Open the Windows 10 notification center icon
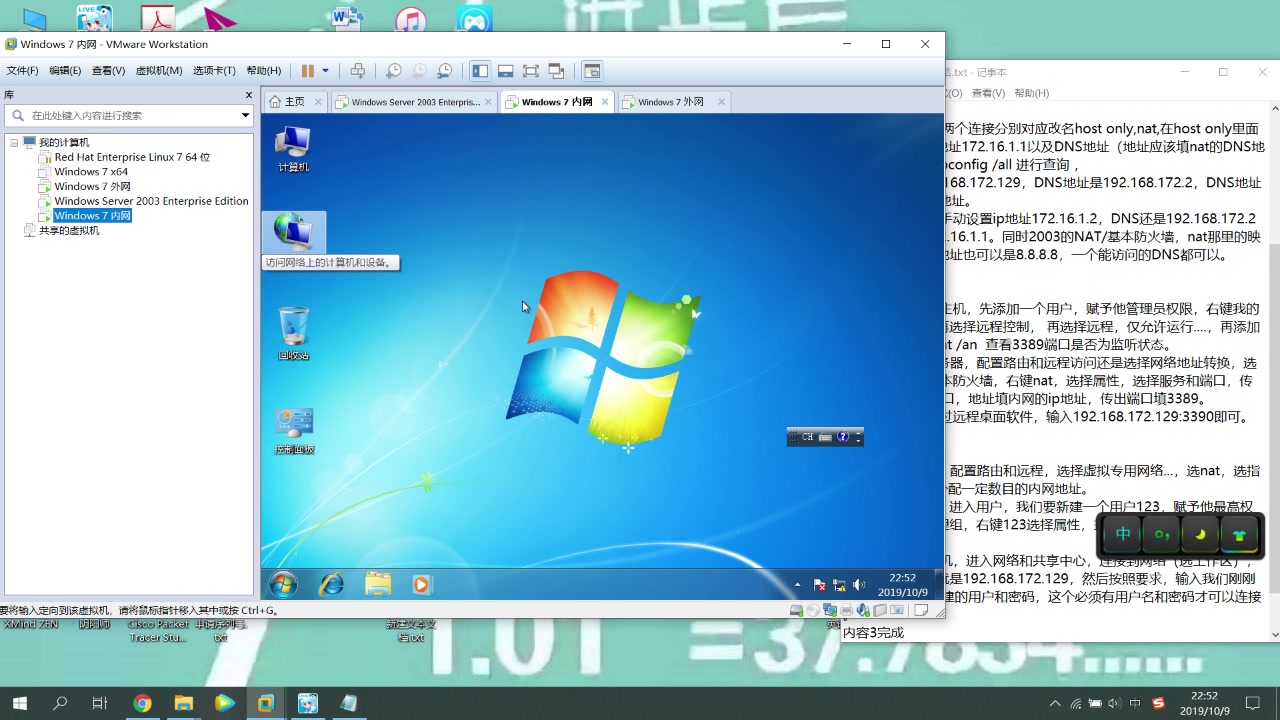Screen dimensions: 1280x720 (x=1253, y=704)
